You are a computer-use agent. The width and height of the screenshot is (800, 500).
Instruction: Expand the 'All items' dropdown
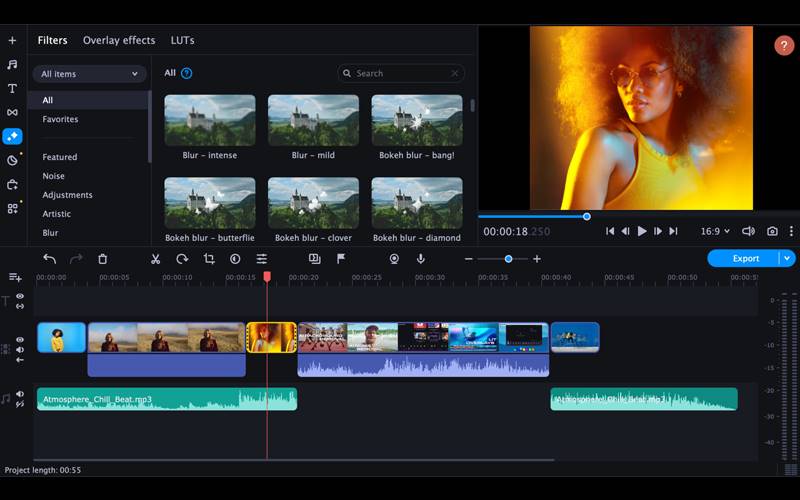click(x=90, y=74)
